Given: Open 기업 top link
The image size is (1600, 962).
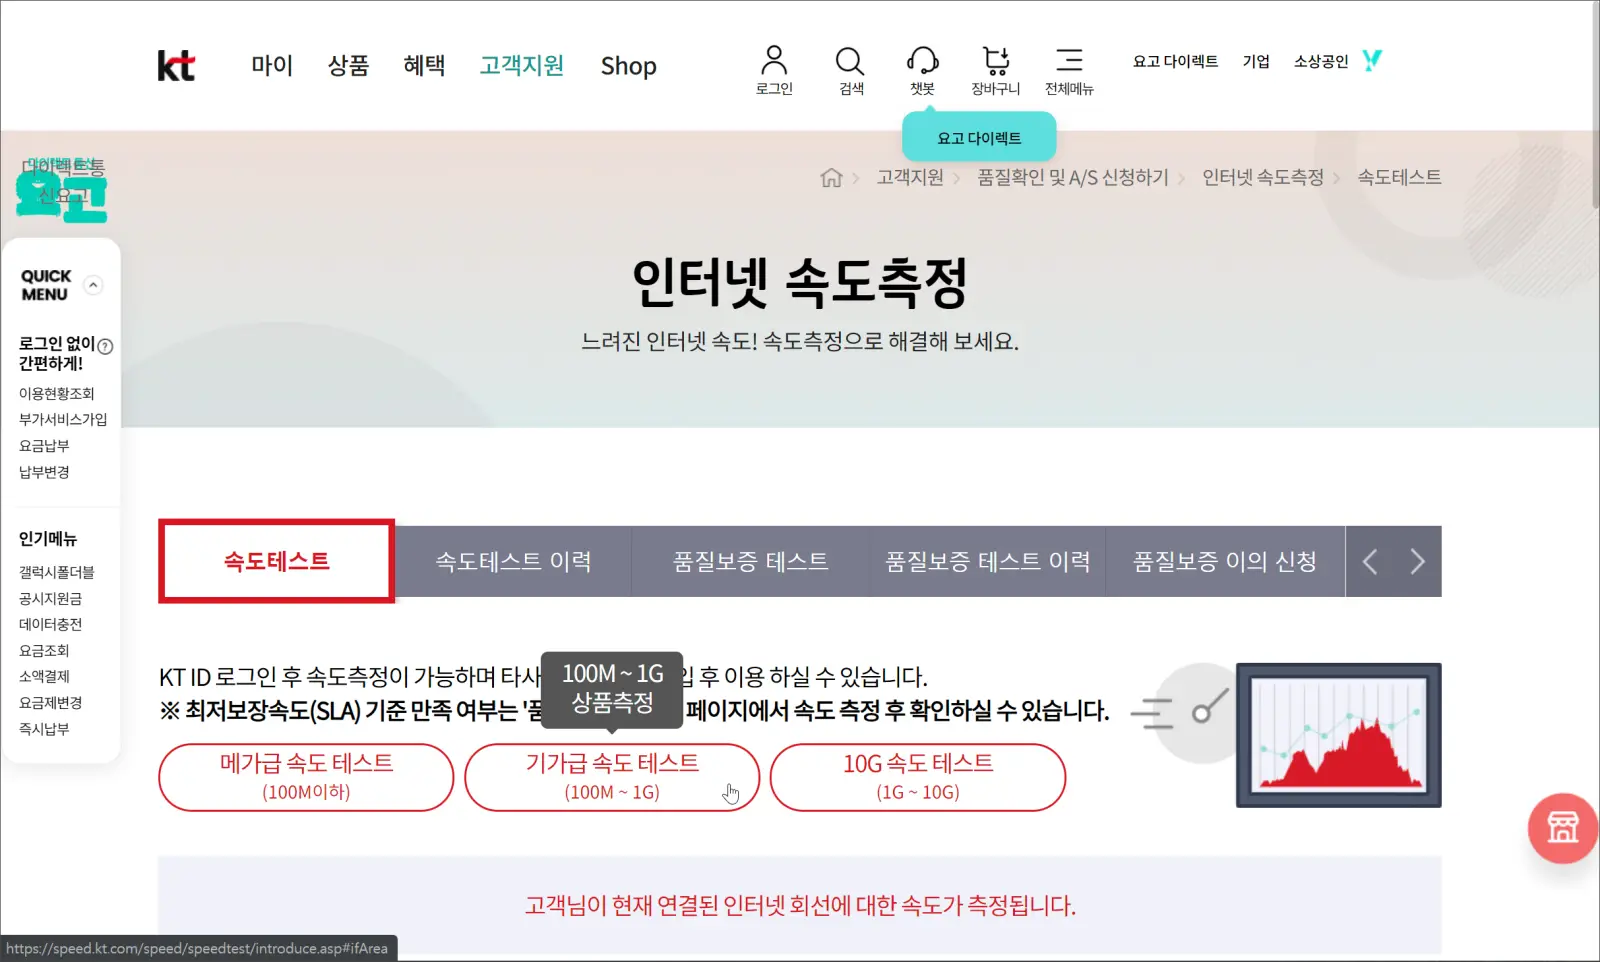Looking at the screenshot, I should (x=1256, y=61).
